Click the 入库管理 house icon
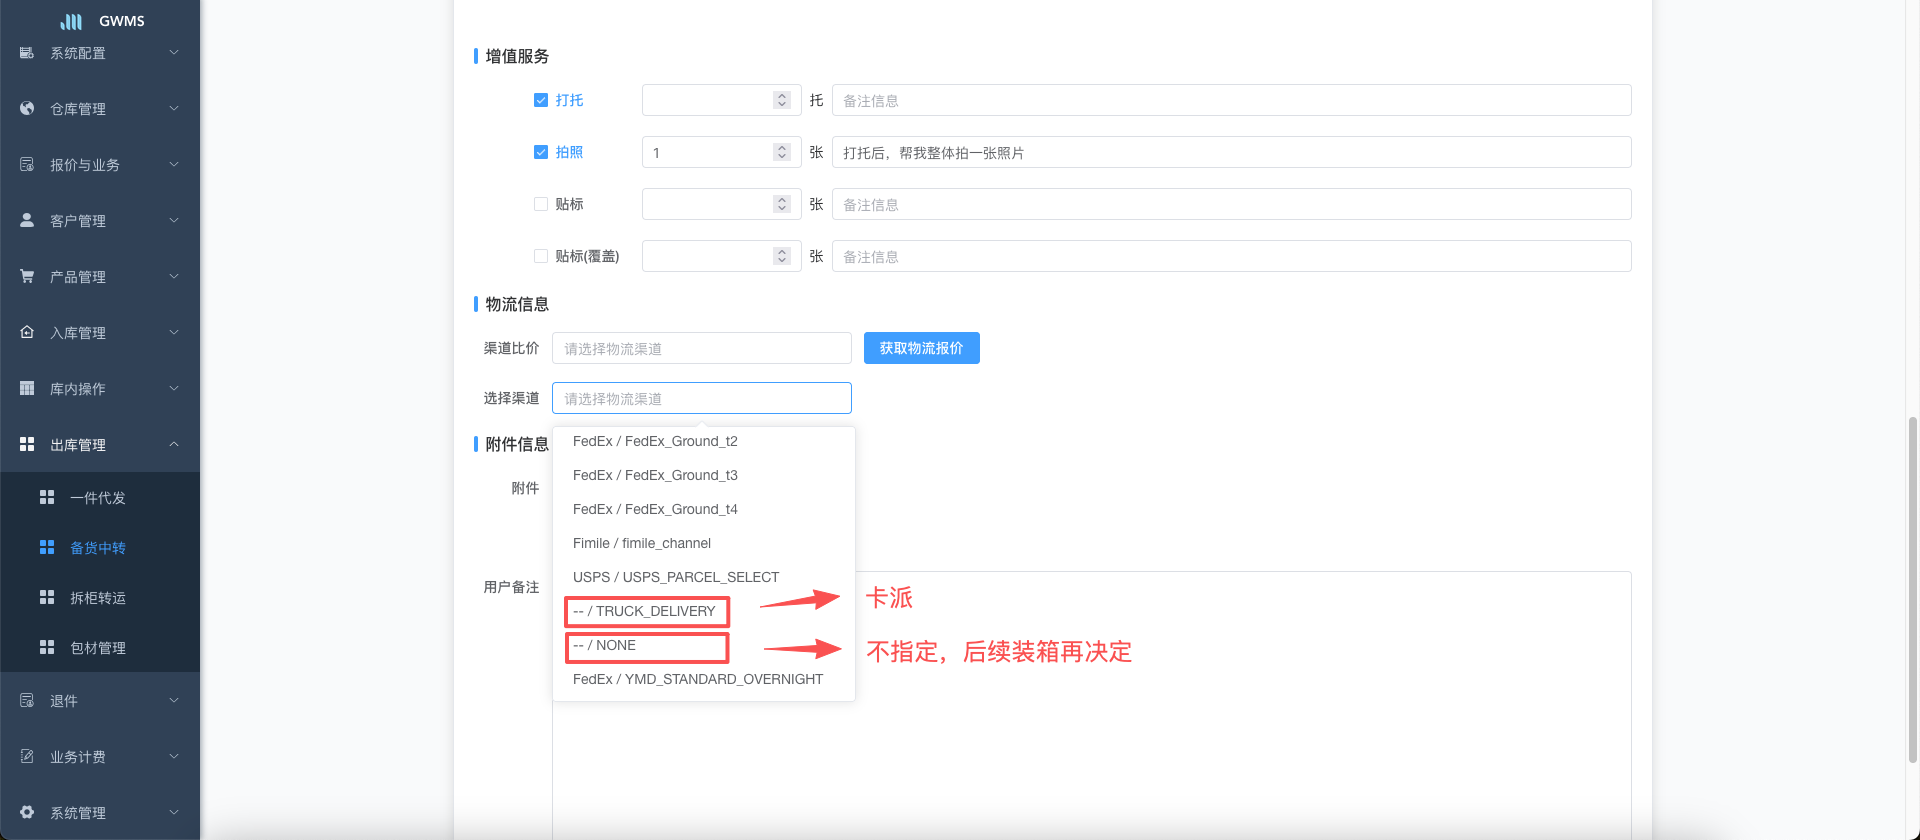This screenshot has height=840, width=1920. pos(27,332)
